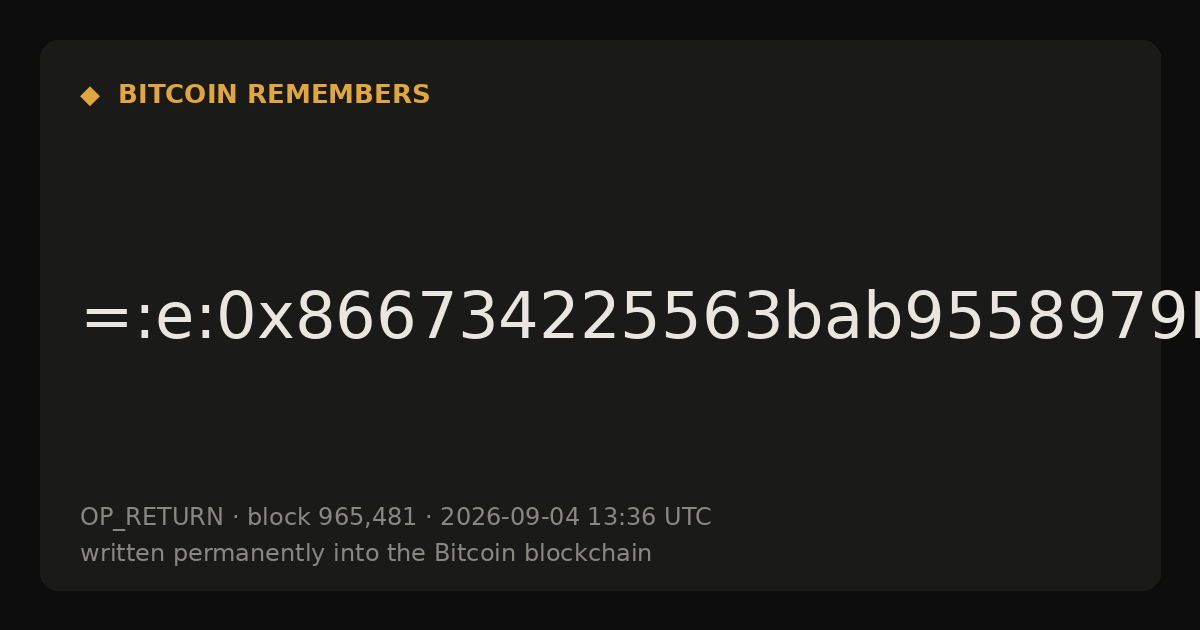Click the orange diamond icon
This screenshot has height=630, width=1200.
89,95
